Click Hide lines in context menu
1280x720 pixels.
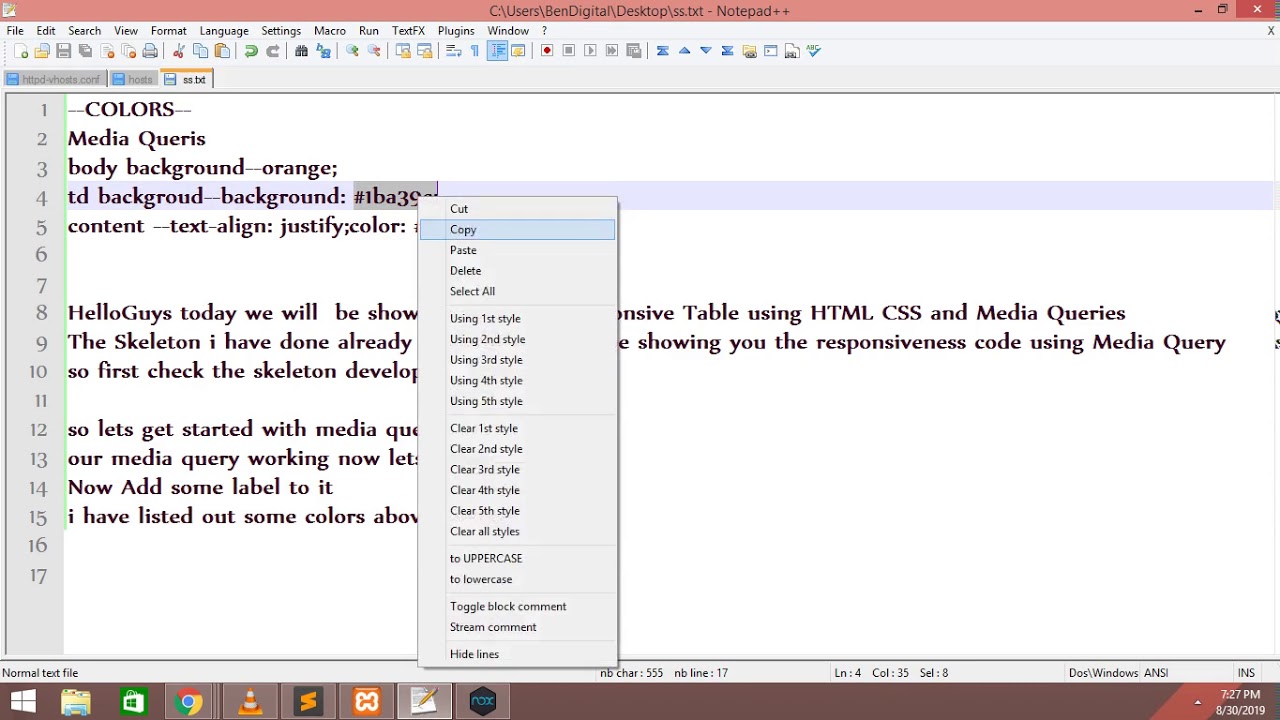[517, 654]
